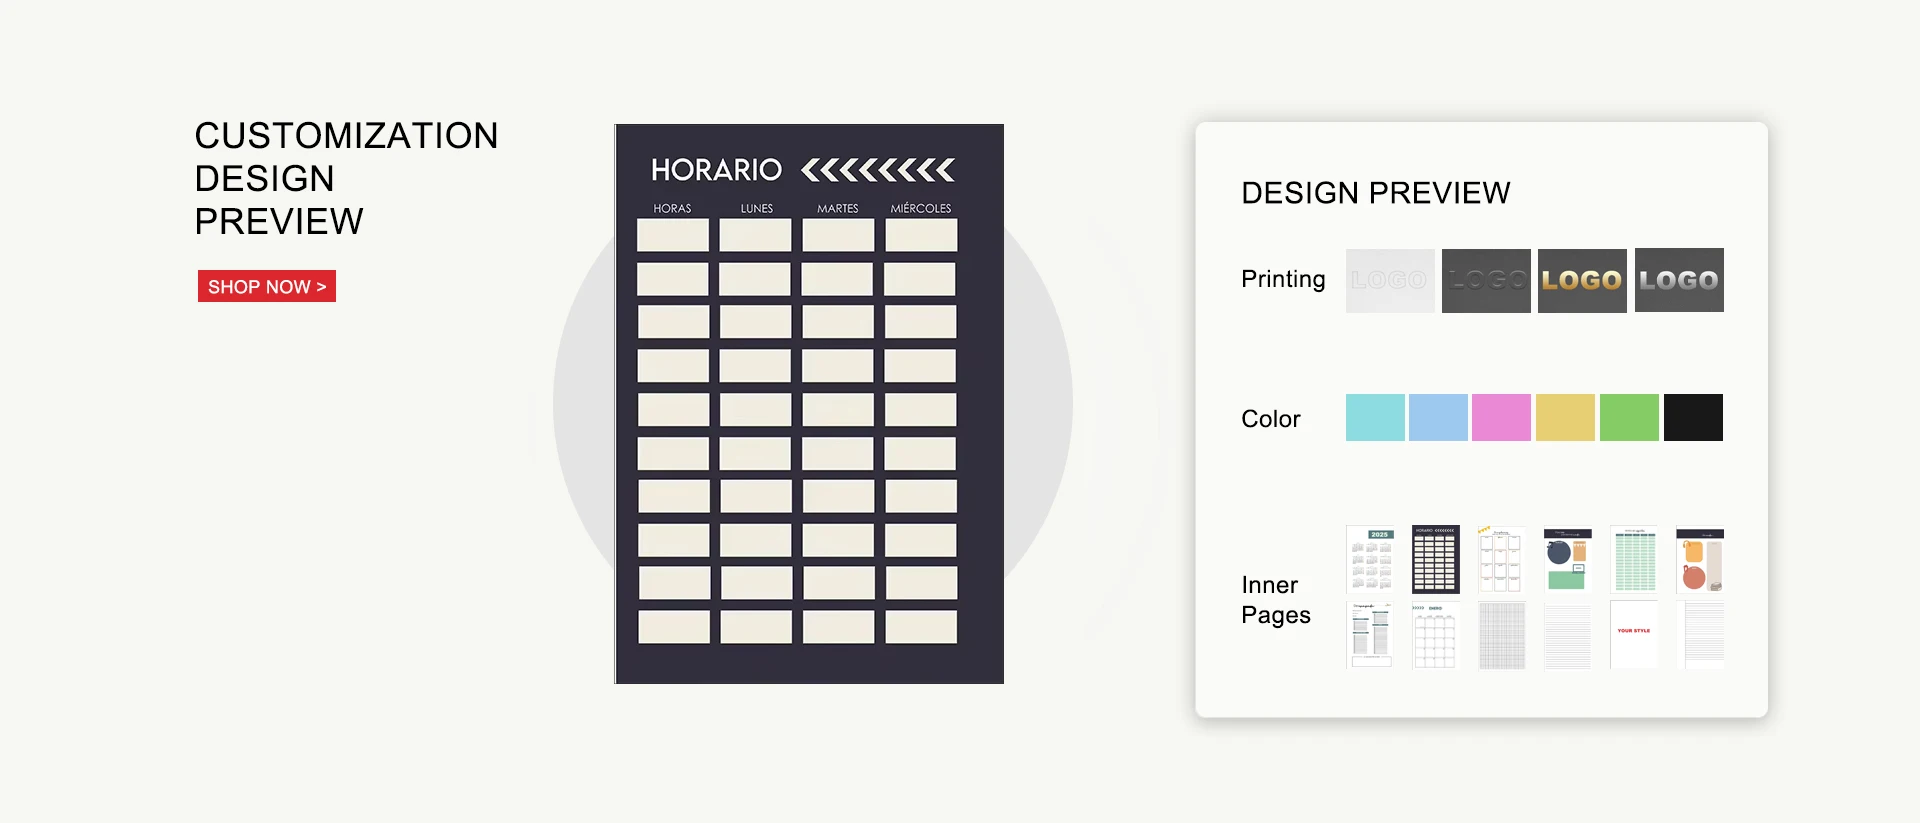Select the light blue color swatch

pyautogui.click(x=1437, y=418)
